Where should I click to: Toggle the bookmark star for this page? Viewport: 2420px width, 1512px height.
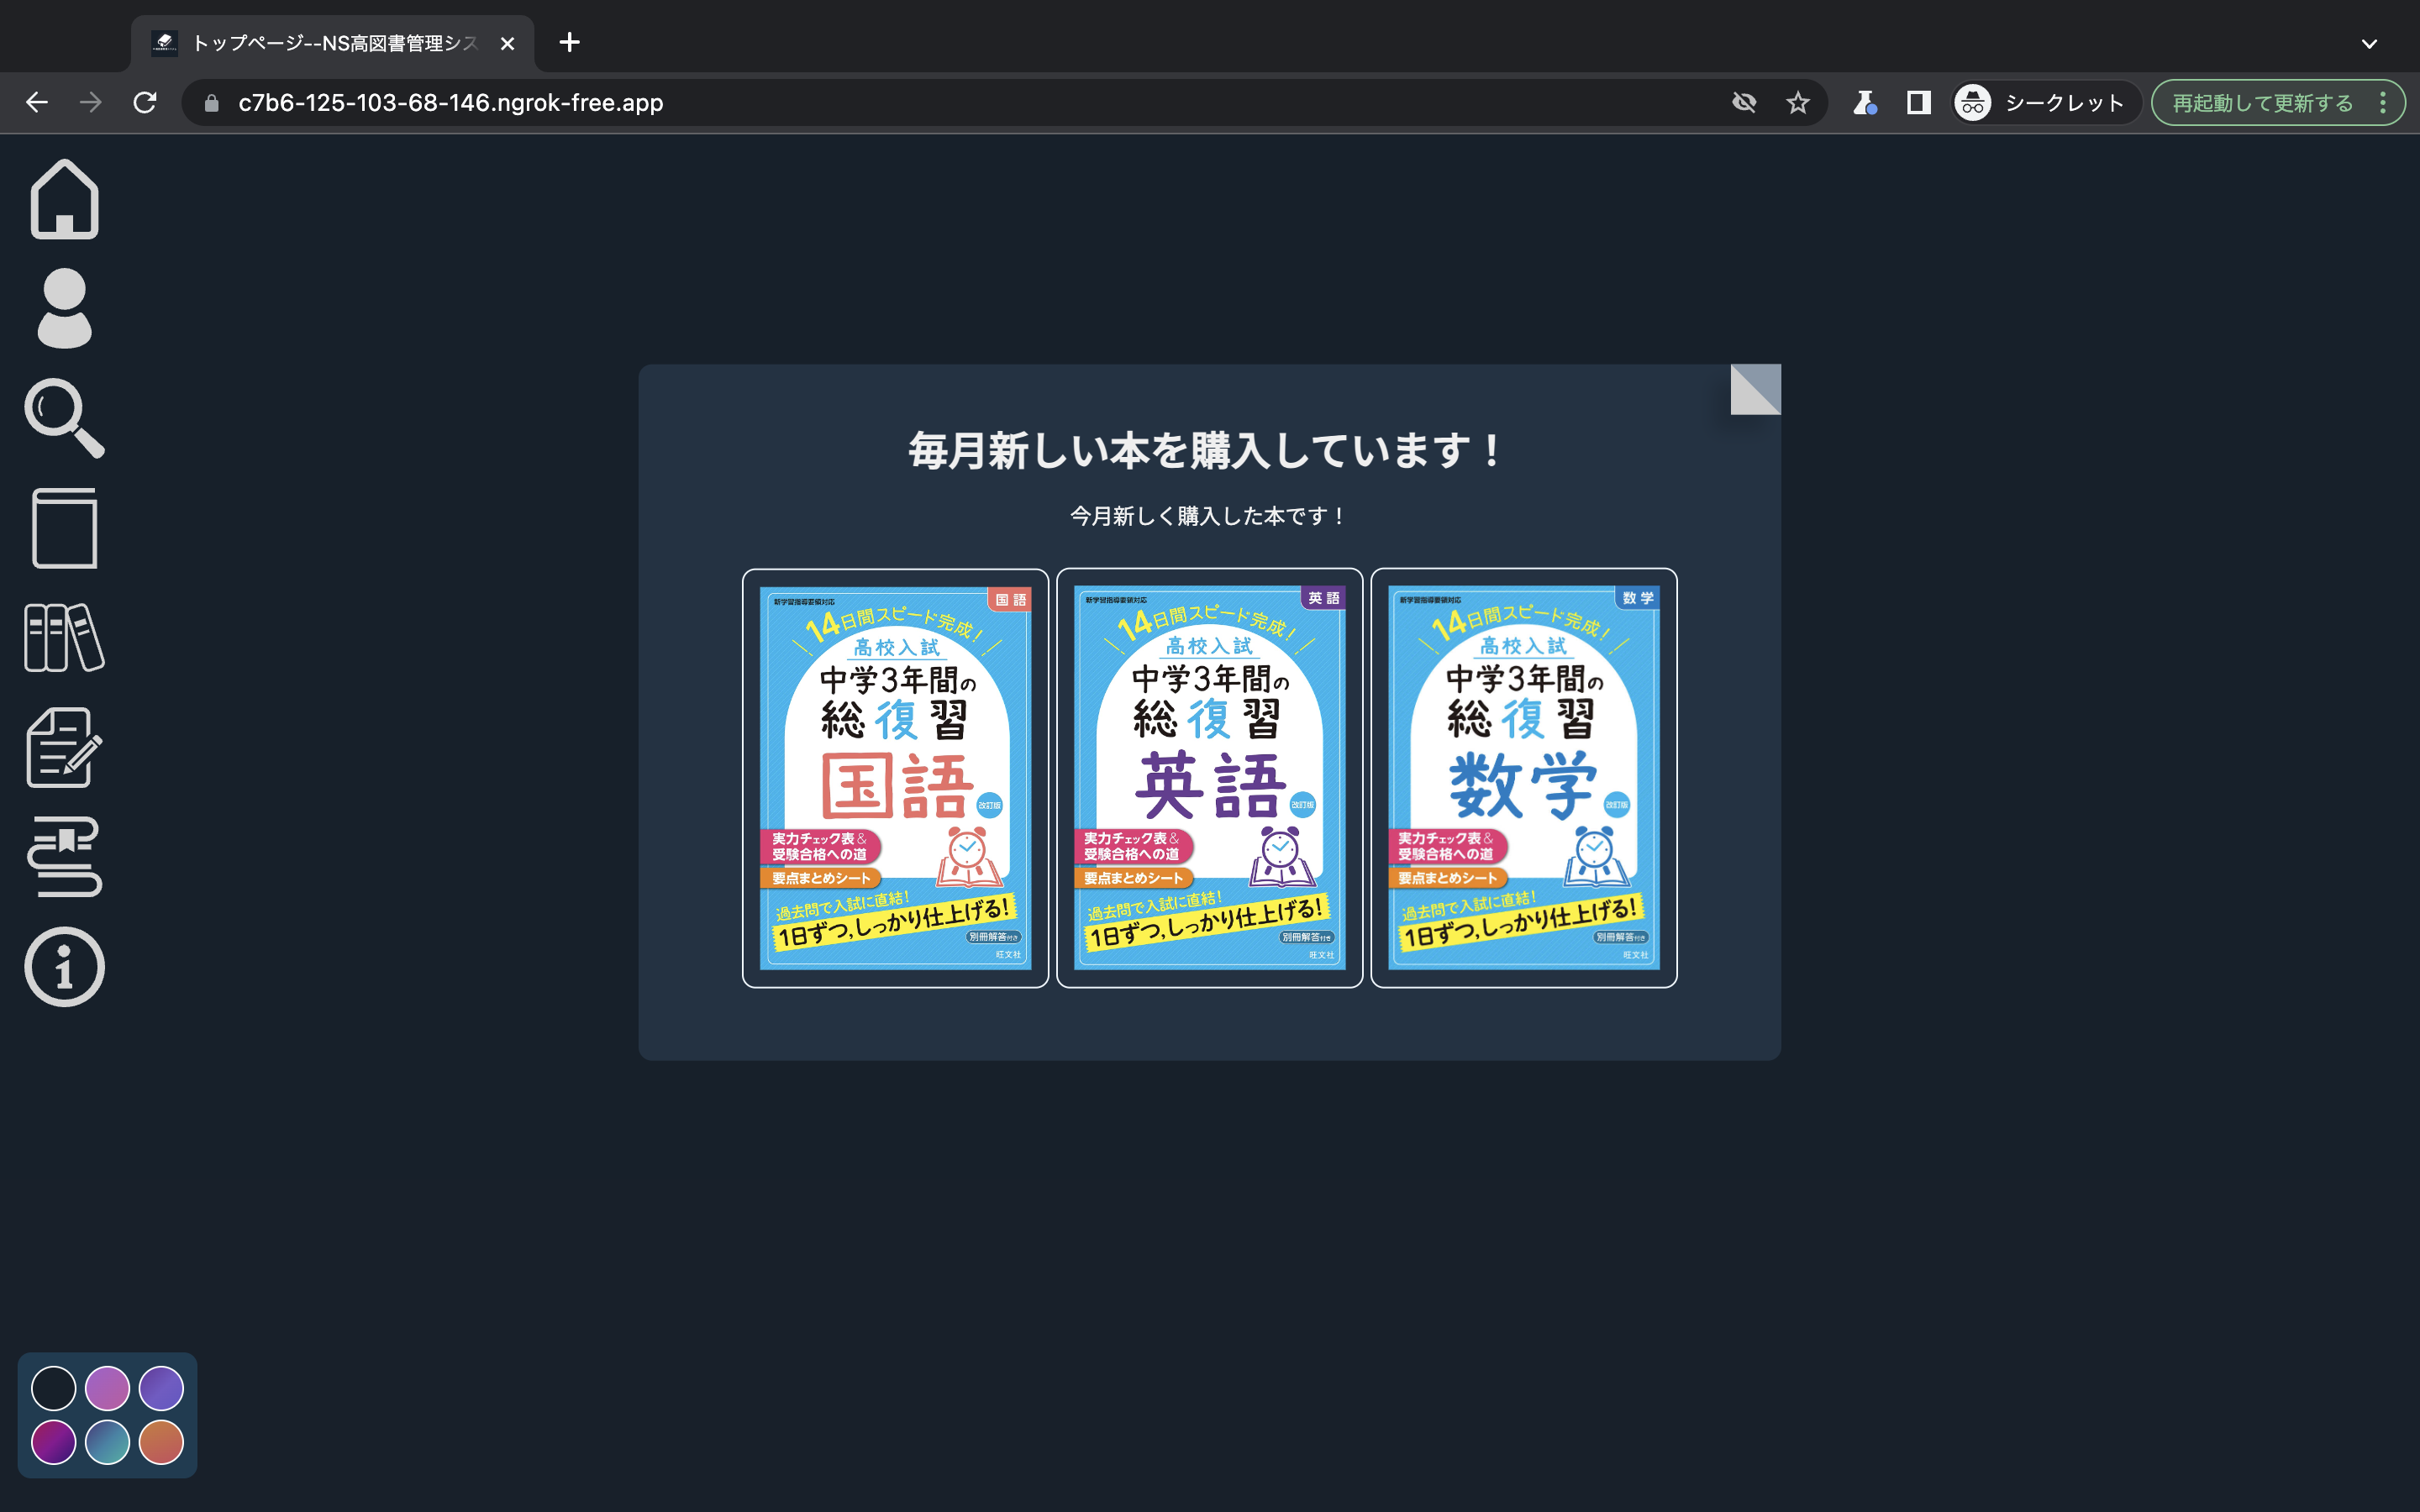click(1798, 102)
